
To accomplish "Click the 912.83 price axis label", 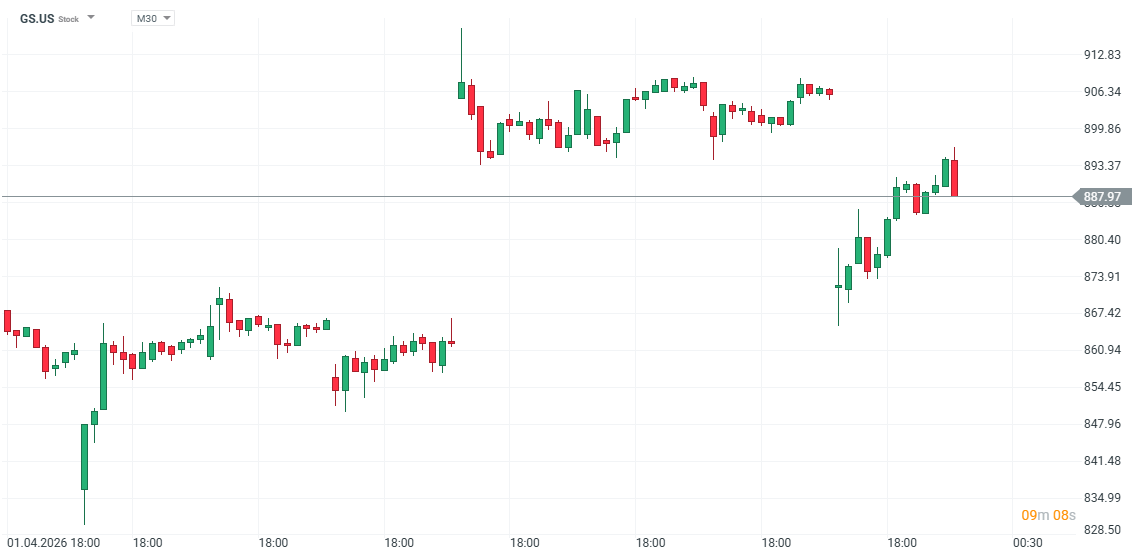I will coord(1102,55).
